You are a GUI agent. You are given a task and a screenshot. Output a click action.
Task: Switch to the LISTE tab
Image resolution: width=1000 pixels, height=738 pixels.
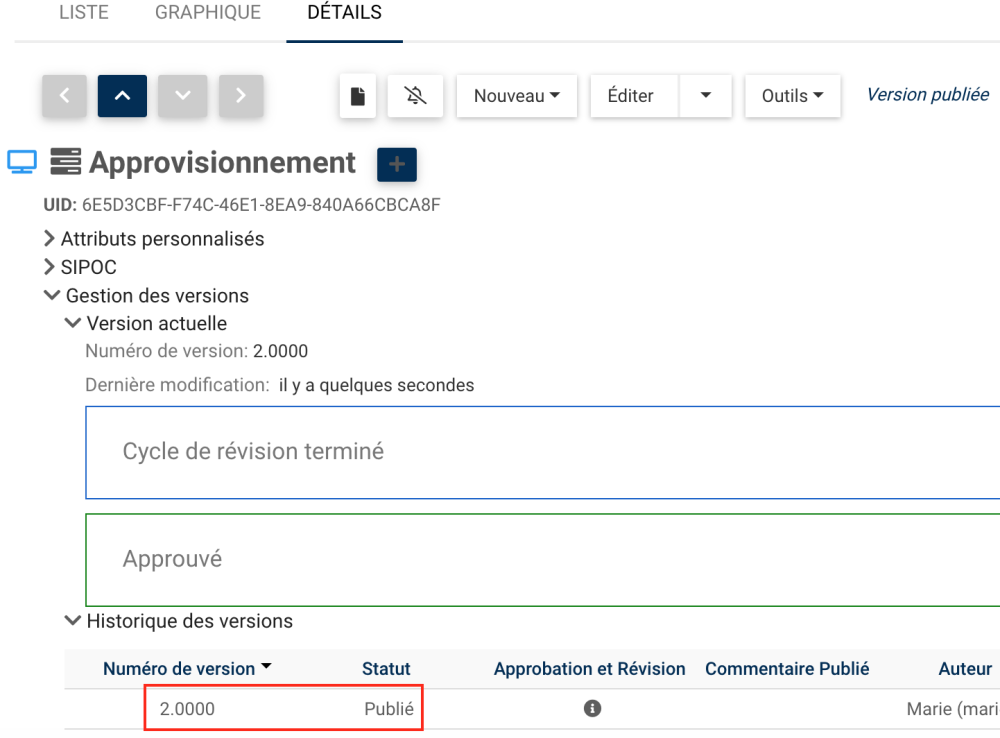click(84, 13)
